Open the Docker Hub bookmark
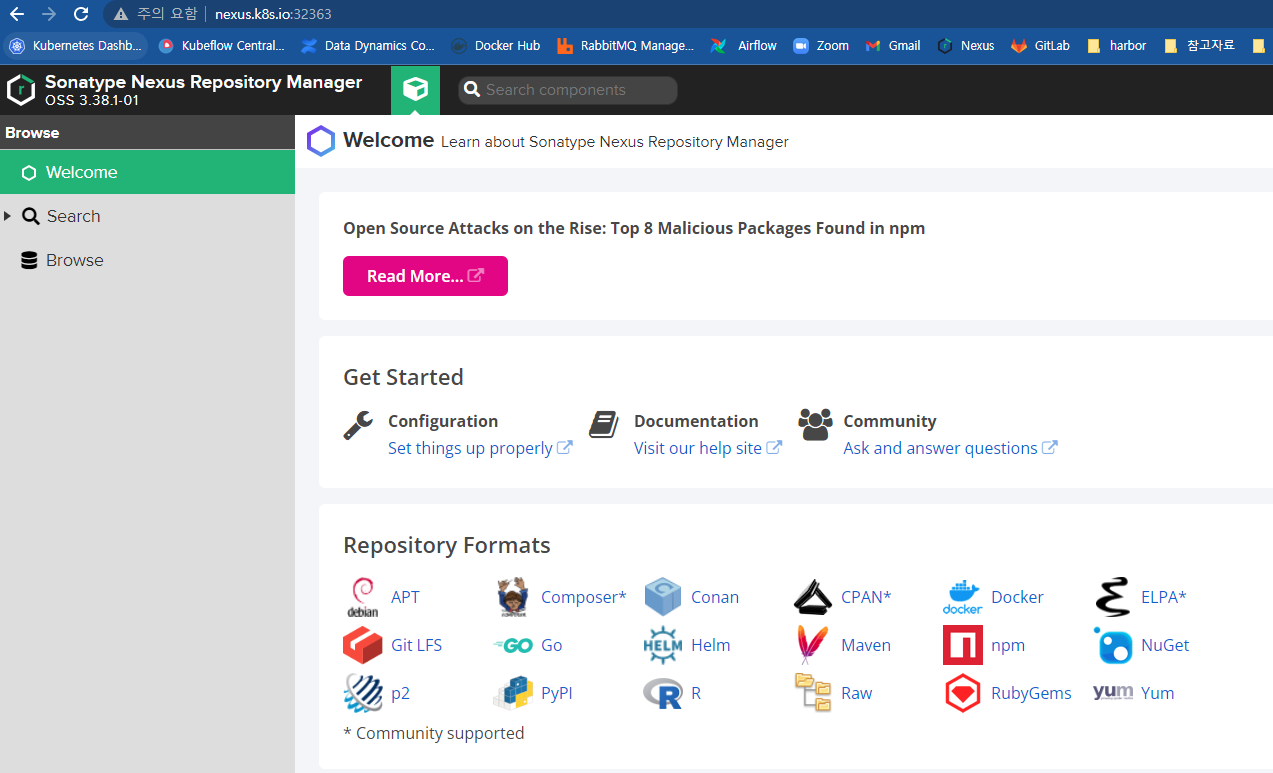1273x773 pixels. click(x=495, y=45)
